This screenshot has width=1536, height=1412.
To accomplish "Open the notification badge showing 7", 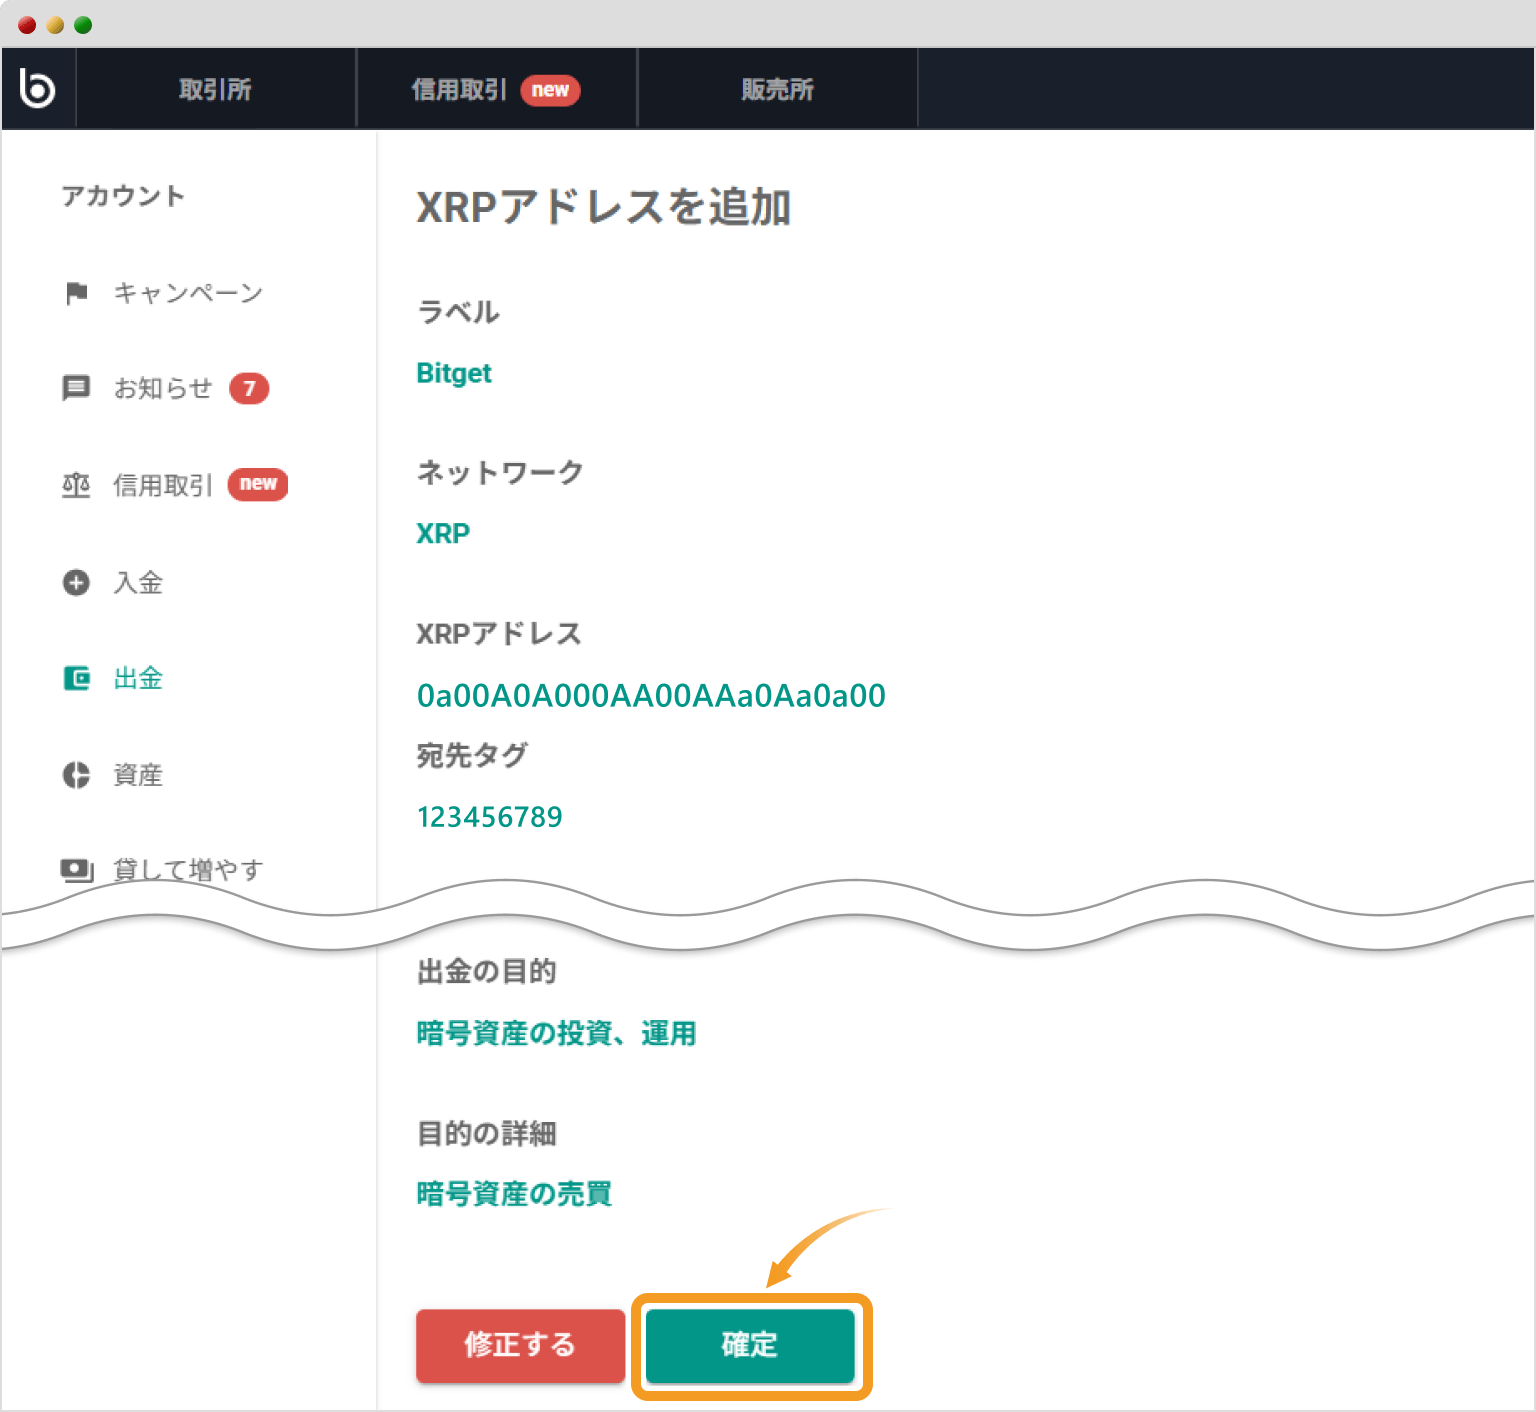I will pos(249,390).
